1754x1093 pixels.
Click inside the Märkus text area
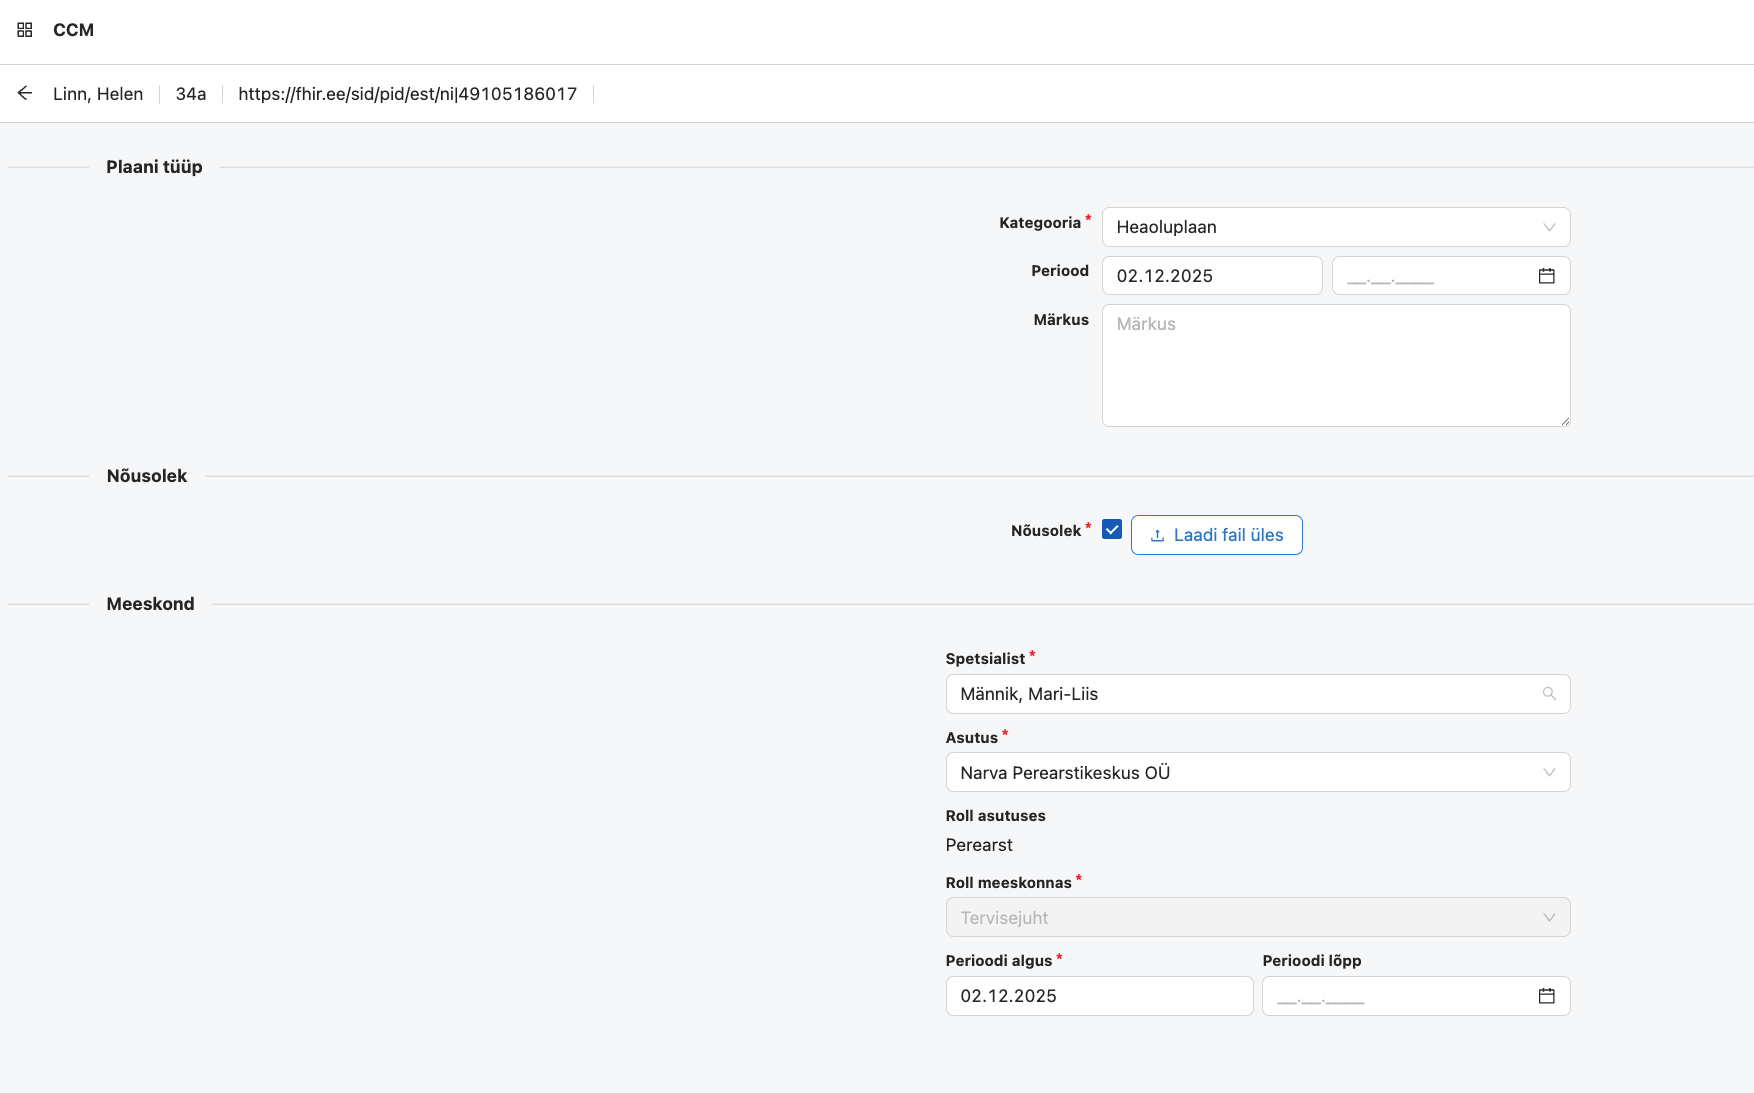(1335, 365)
